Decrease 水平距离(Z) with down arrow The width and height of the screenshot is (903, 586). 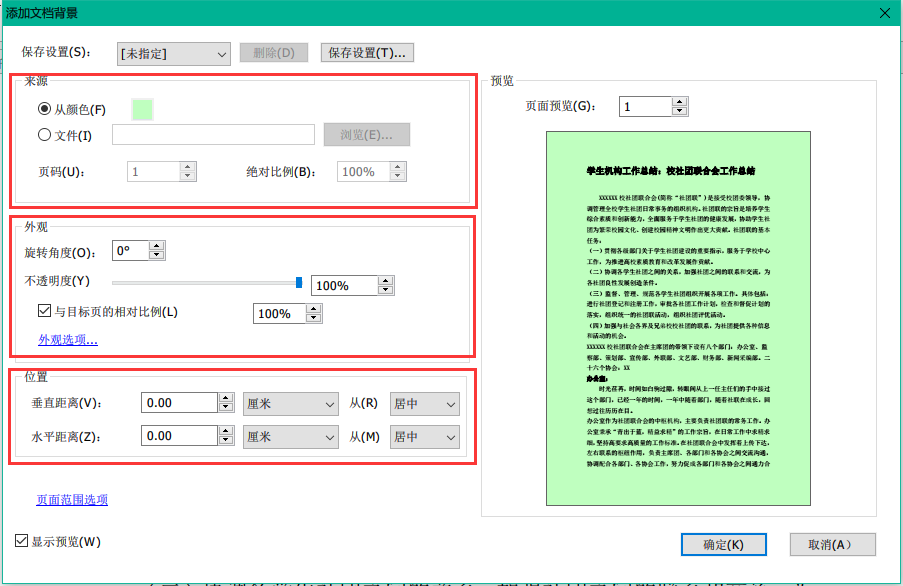(226, 440)
